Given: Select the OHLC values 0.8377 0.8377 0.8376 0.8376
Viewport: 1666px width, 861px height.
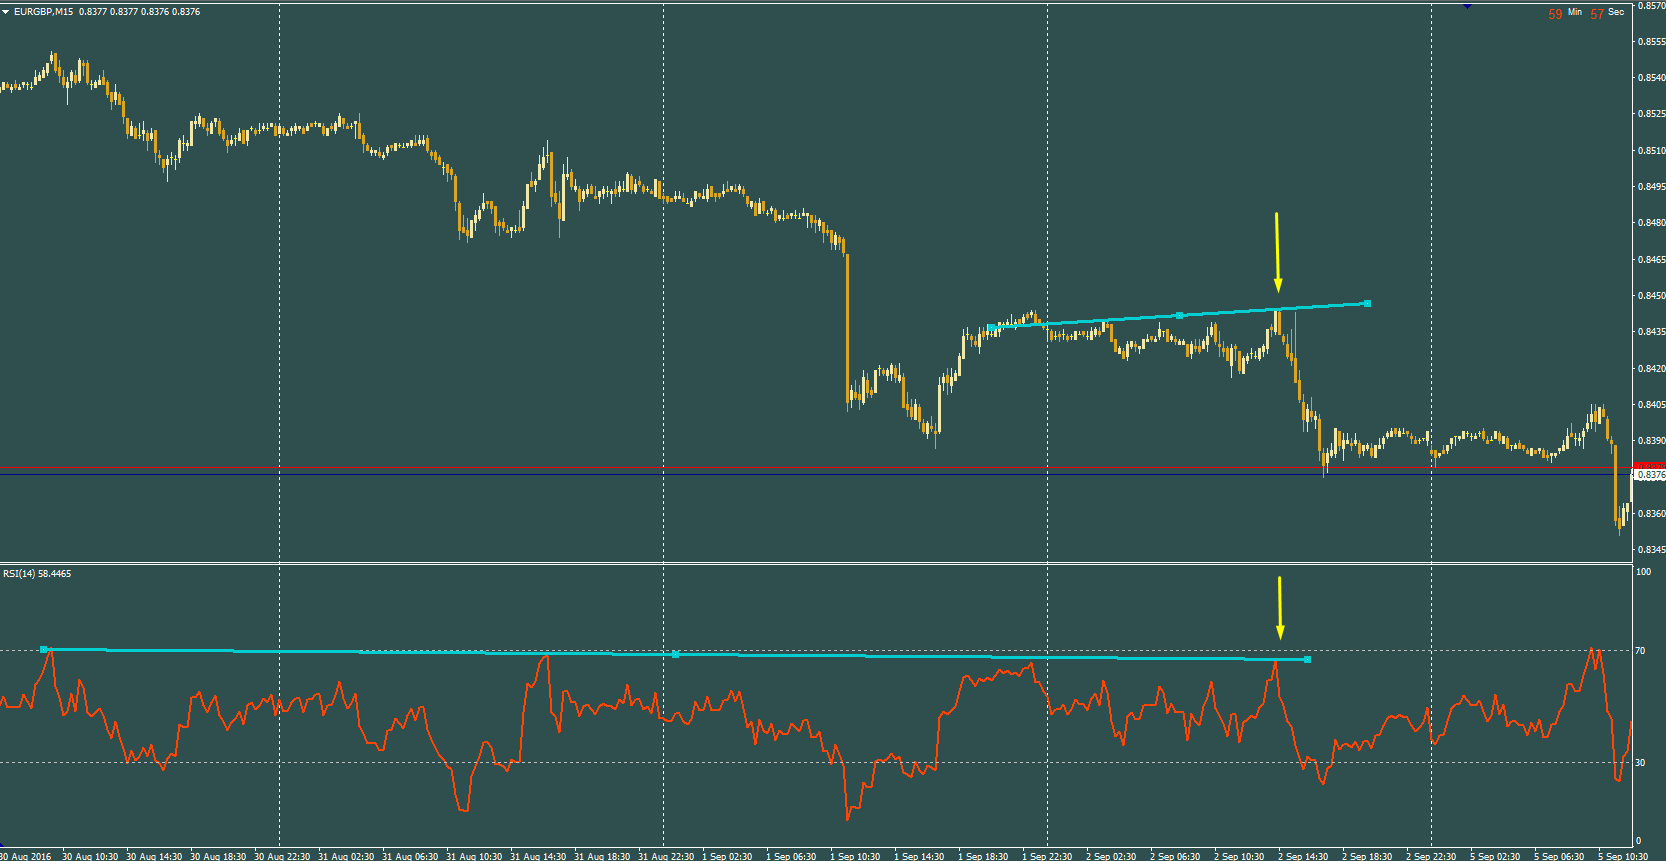Looking at the screenshot, I should pyautogui.click(x=140, y=12).
